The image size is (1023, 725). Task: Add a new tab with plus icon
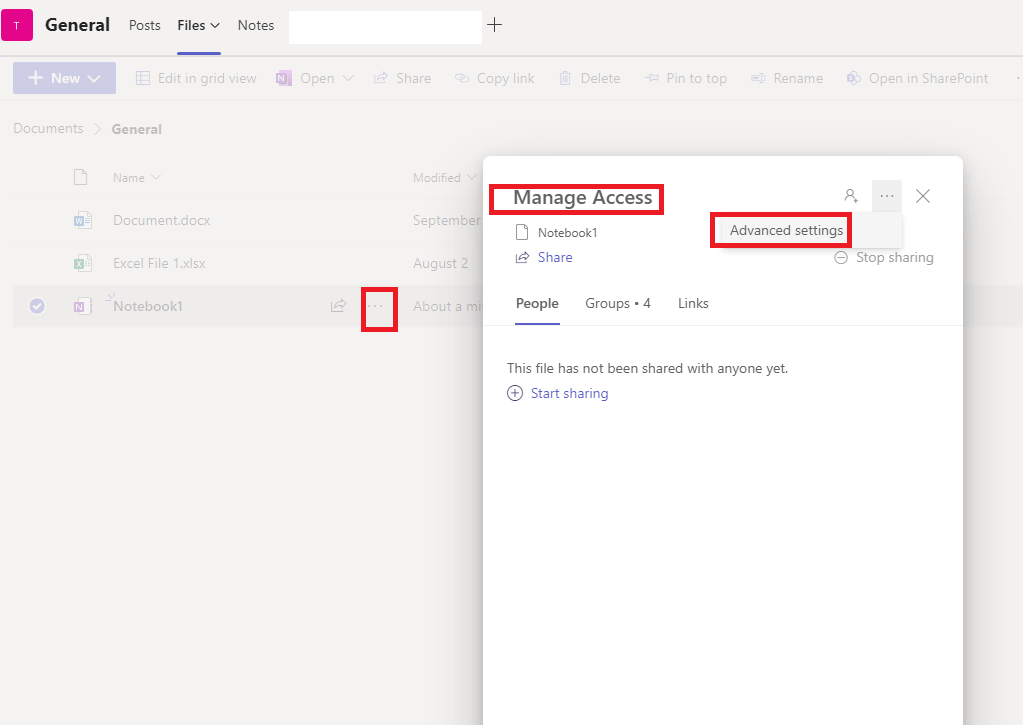495,25
